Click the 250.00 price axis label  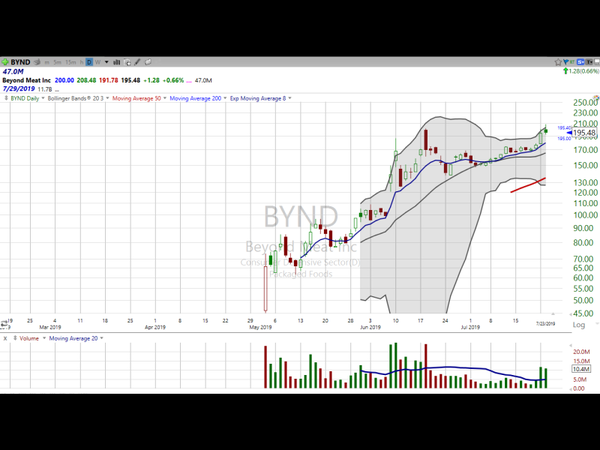[585, 103]
